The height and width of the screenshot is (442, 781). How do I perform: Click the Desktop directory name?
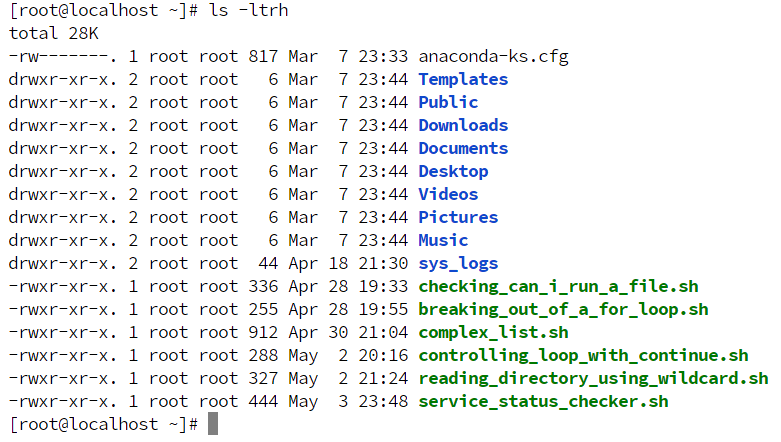[453, 171]
